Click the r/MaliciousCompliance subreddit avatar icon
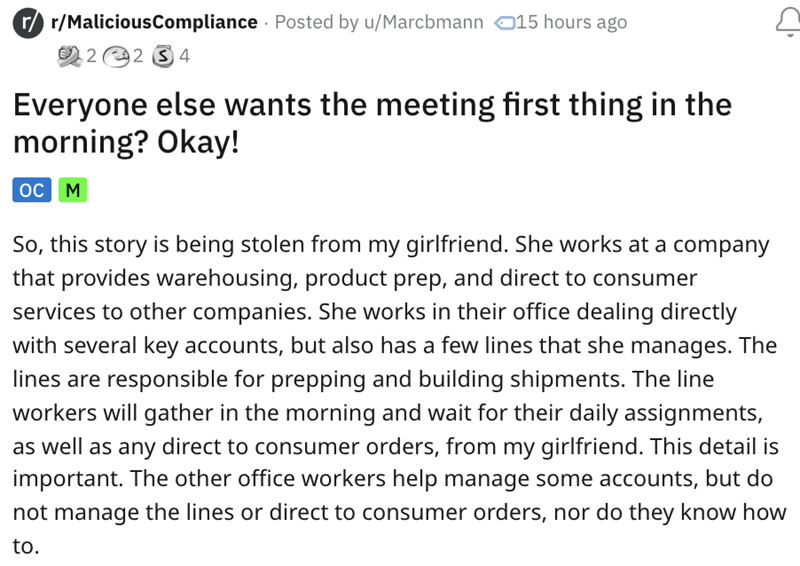800x566 pixels. (26, 22)
